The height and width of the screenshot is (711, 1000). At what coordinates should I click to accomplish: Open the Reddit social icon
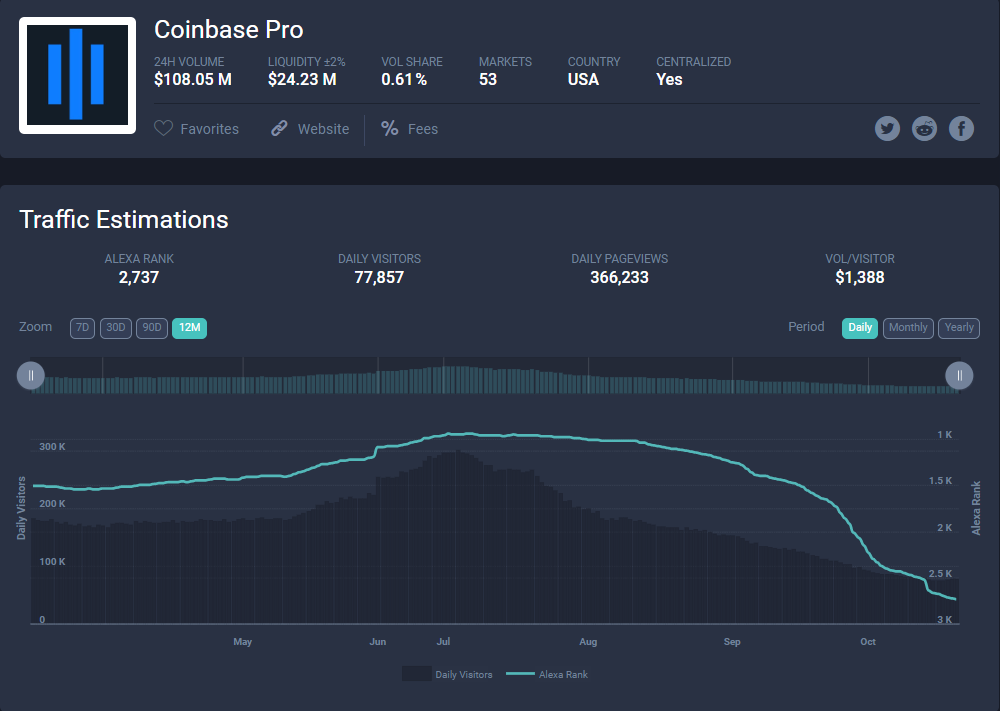click(x=924, y=128)
